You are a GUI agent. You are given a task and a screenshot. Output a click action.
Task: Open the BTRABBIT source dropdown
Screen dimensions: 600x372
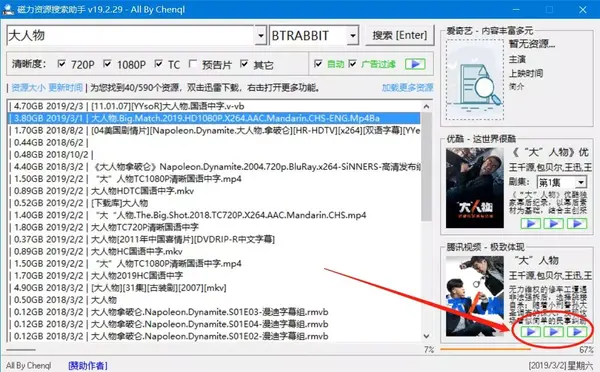(x=352, y=36)
